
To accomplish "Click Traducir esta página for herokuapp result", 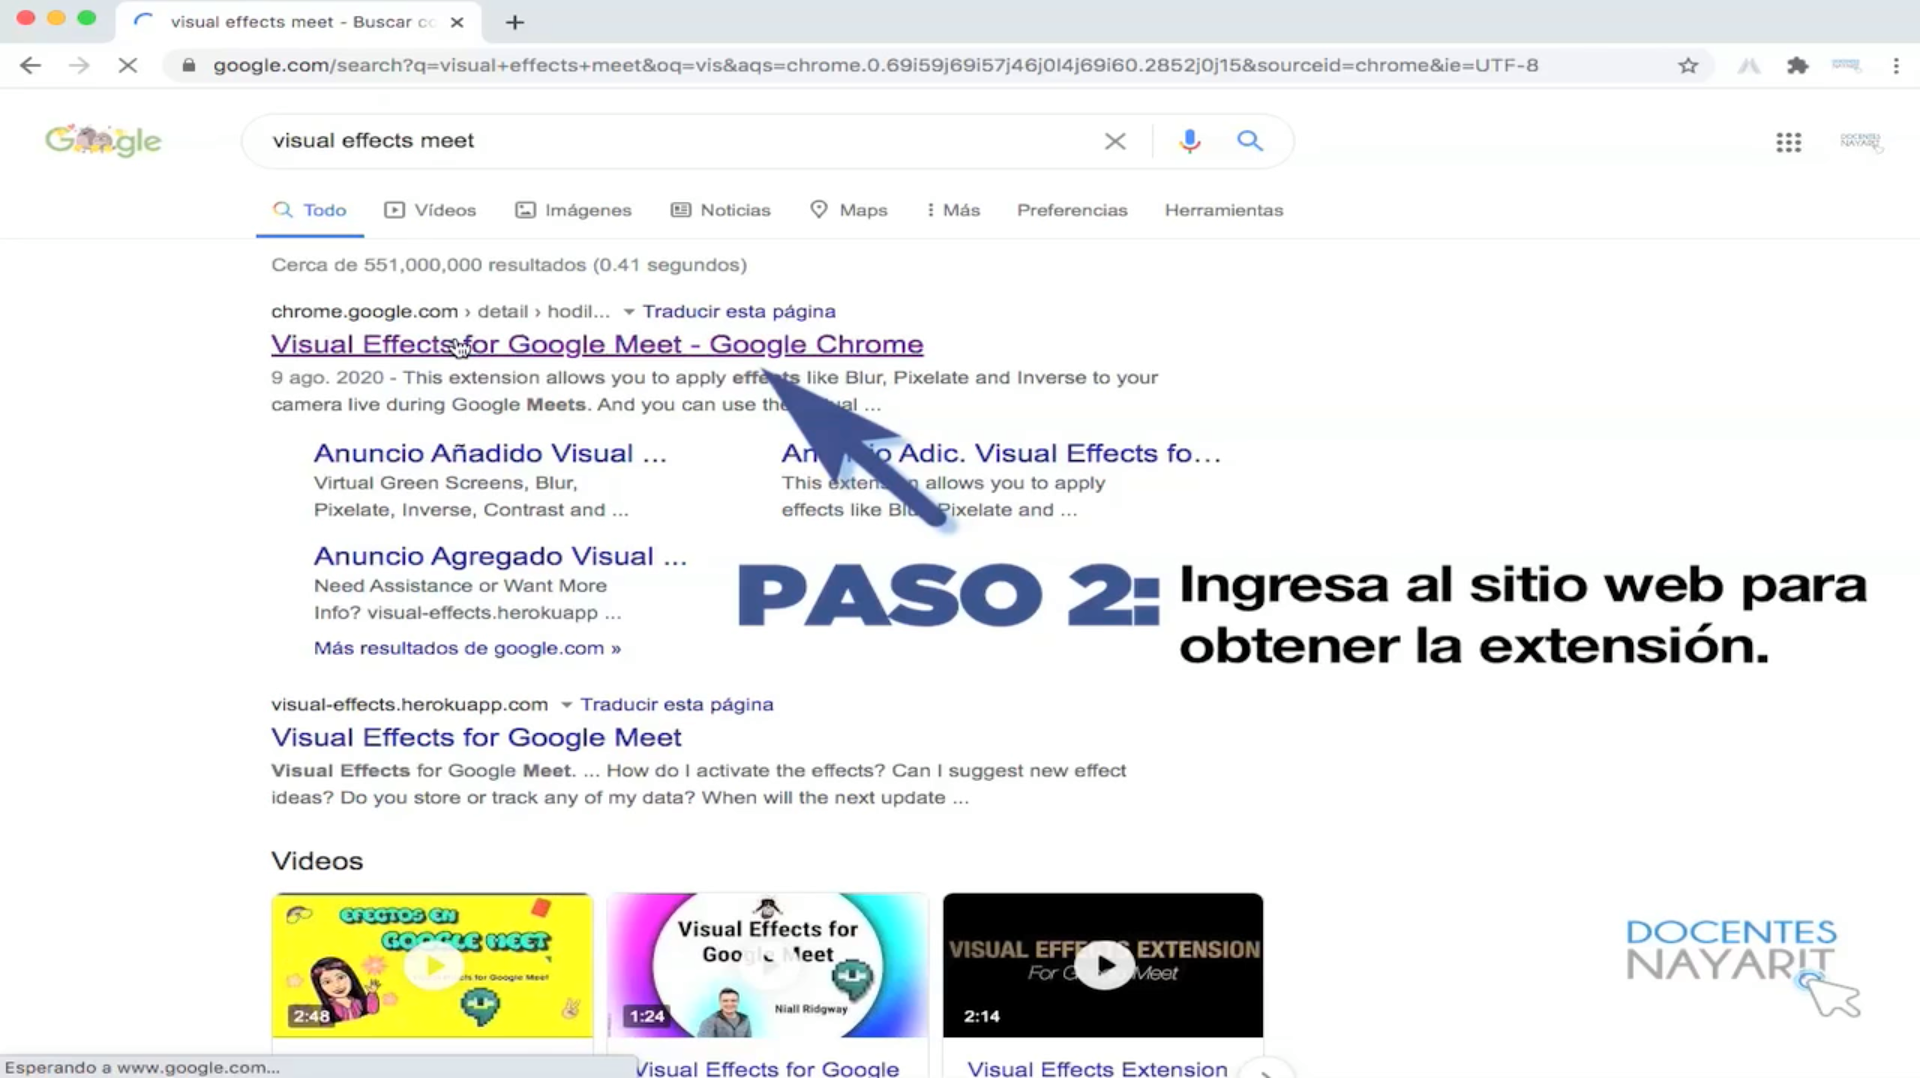I will 677,705.
